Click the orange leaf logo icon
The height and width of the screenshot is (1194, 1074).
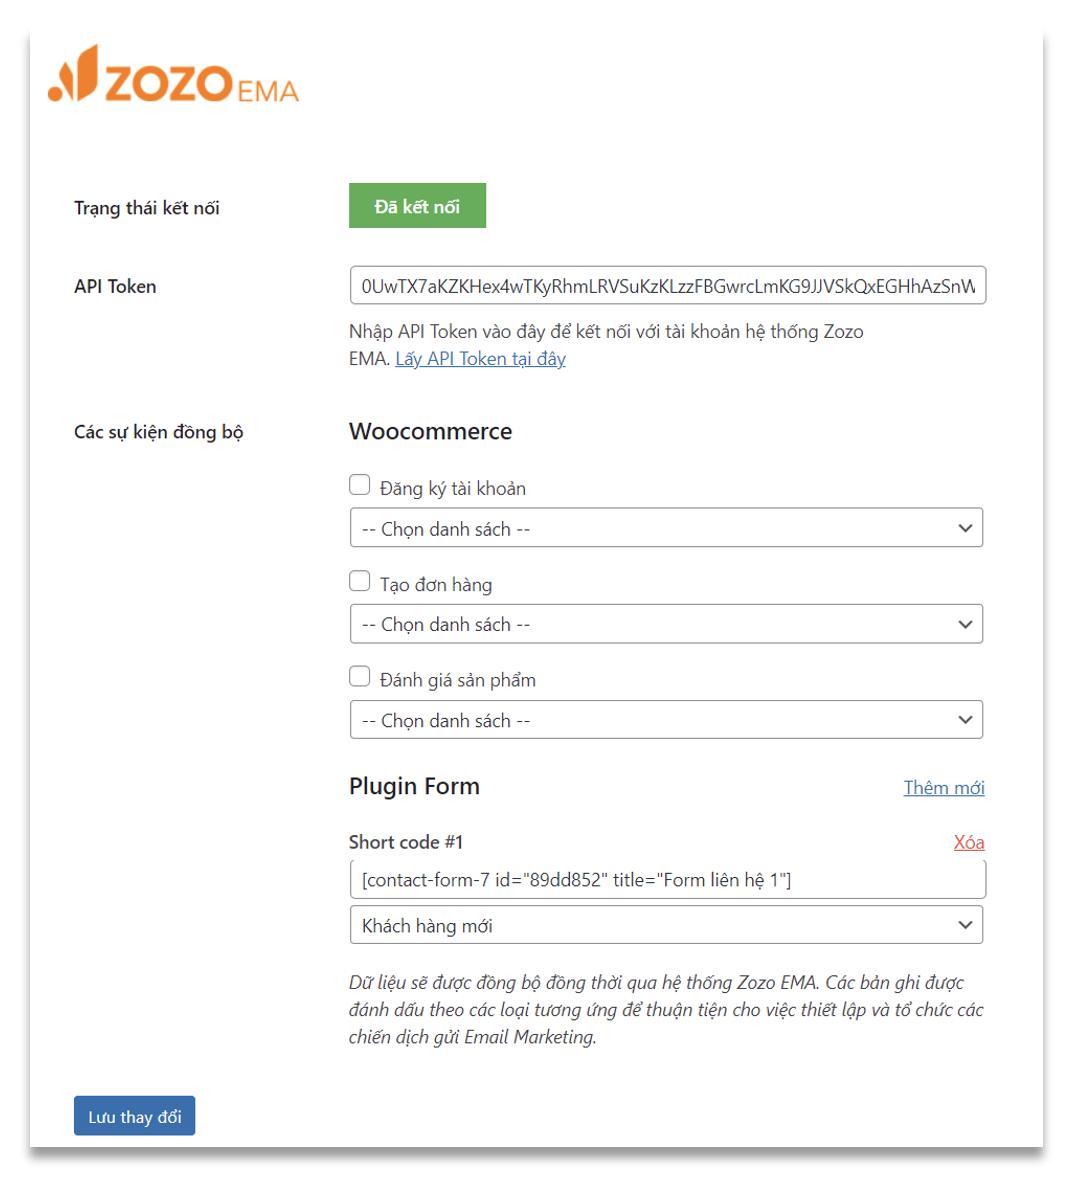coord(73,73)
